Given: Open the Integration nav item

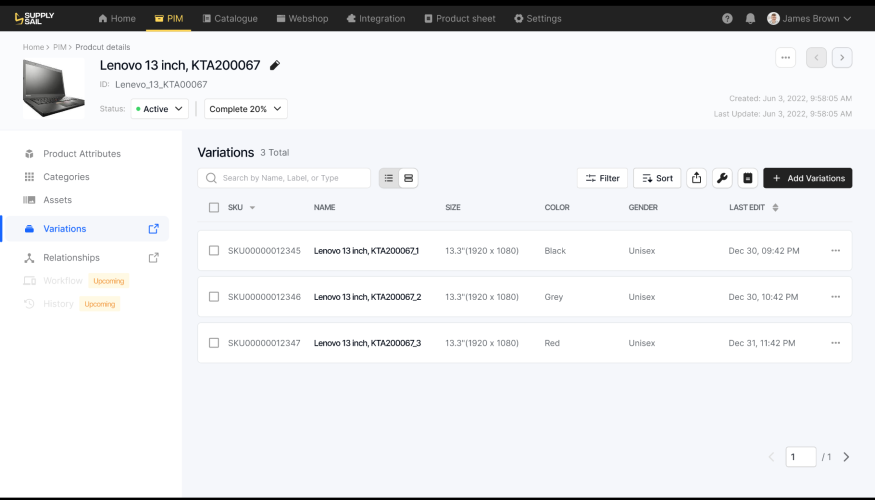Looking at the screenshot, I should pos(376,18).
